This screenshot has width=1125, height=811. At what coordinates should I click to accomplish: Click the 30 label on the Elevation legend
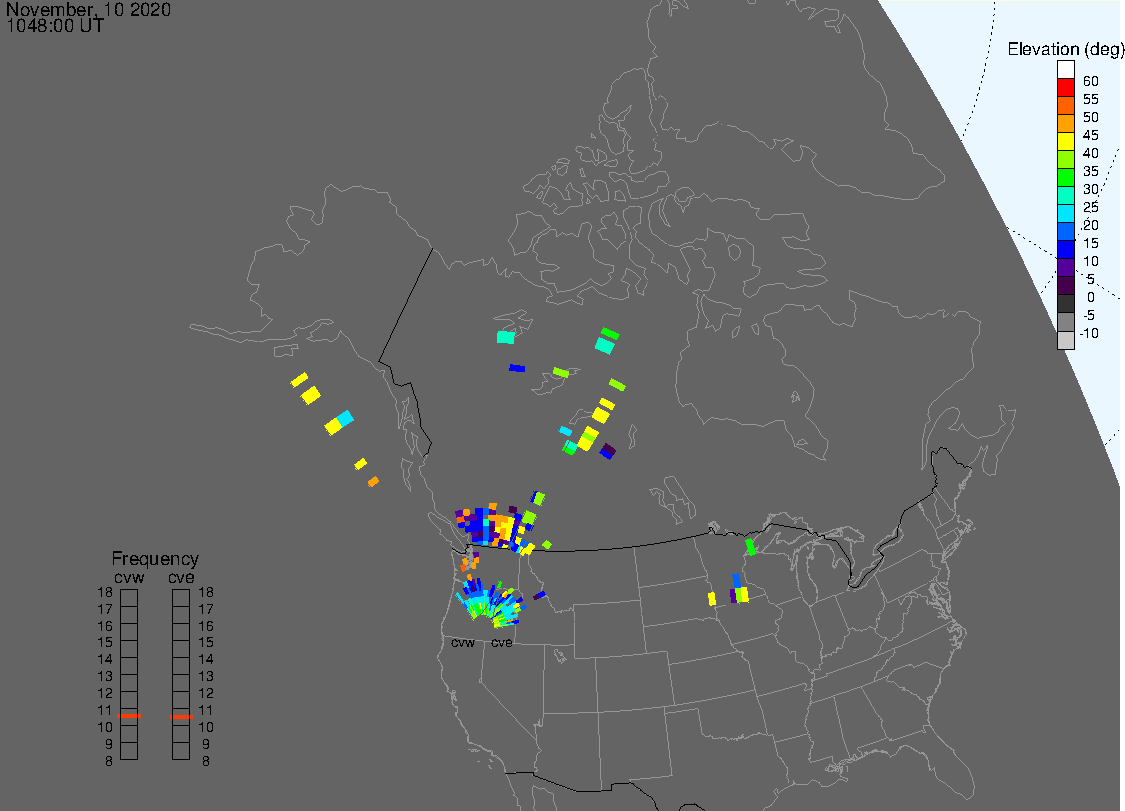1091,189
